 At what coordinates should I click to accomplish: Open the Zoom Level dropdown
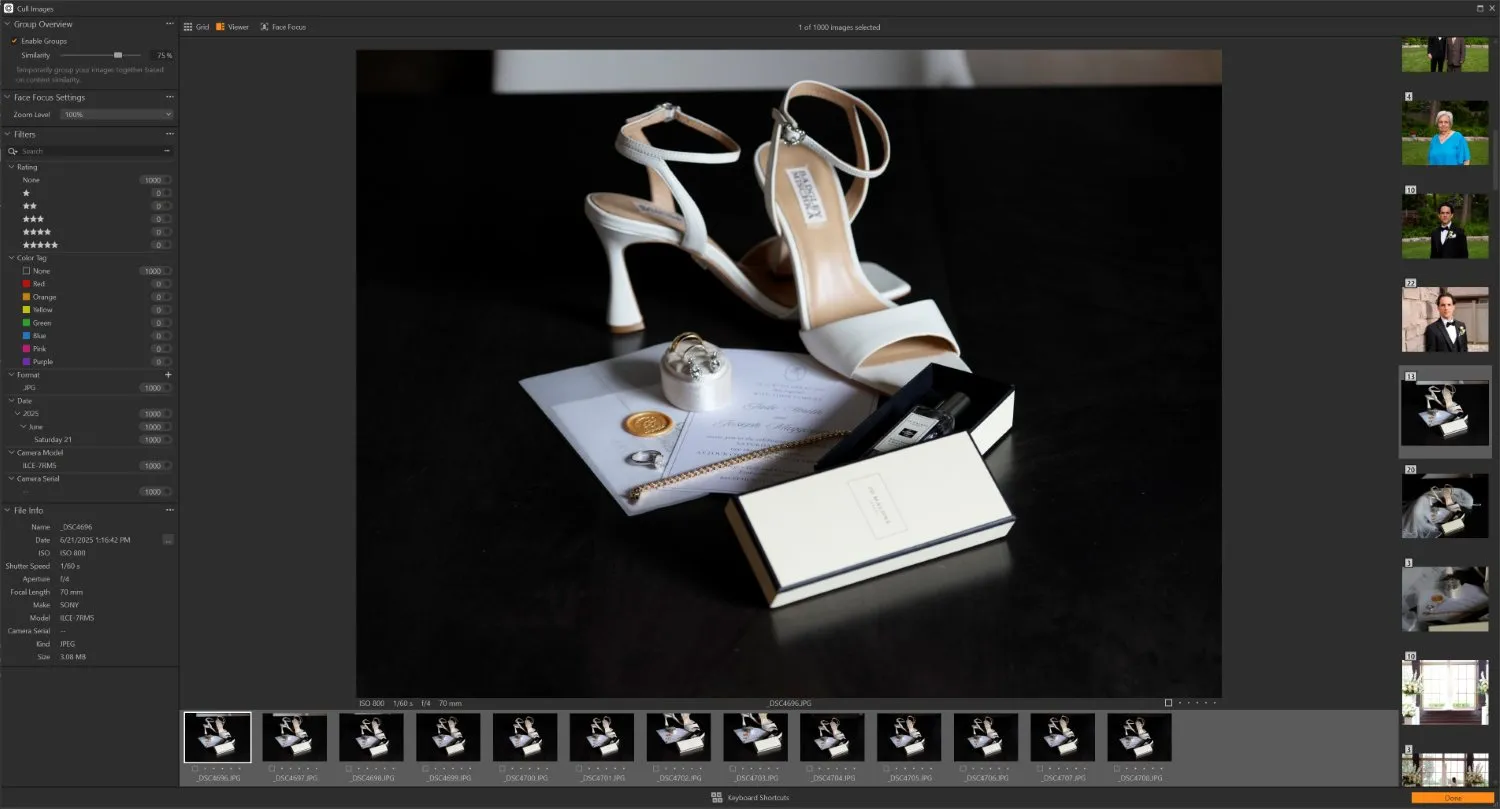116,114
